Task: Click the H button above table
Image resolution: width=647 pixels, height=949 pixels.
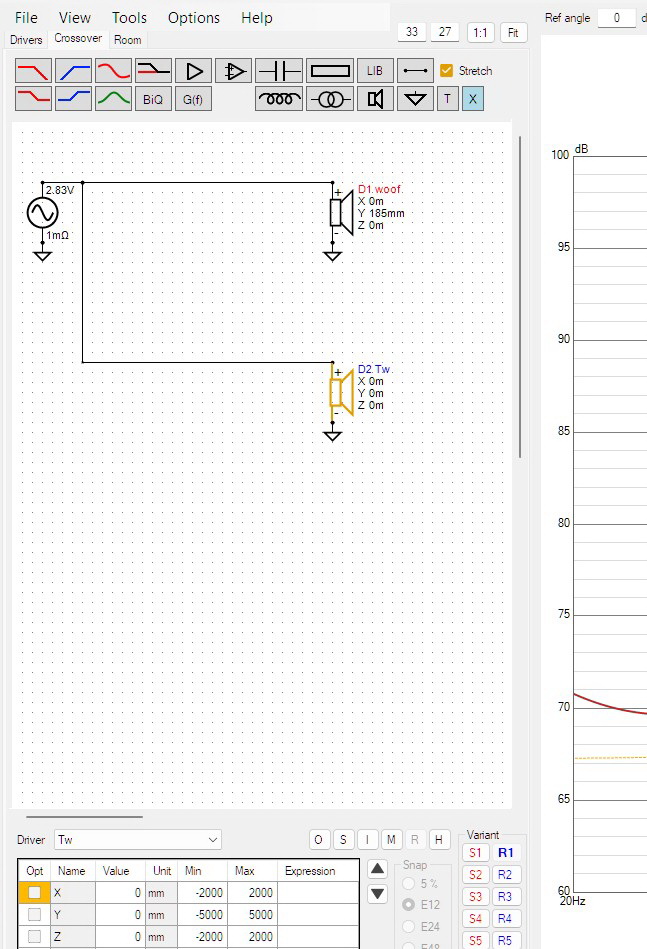Action: click(439, 839)
